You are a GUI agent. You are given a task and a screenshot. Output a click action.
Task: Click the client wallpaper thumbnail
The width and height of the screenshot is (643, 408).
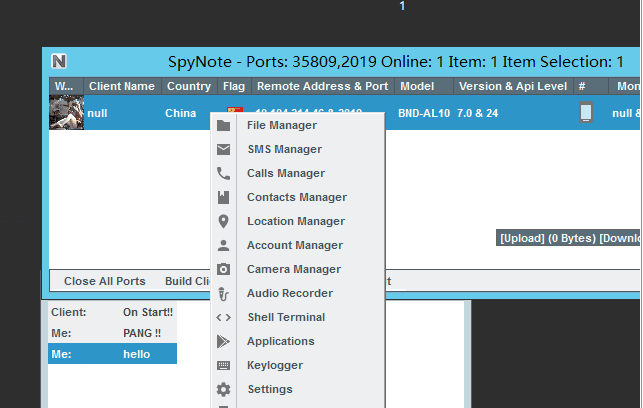66,112
